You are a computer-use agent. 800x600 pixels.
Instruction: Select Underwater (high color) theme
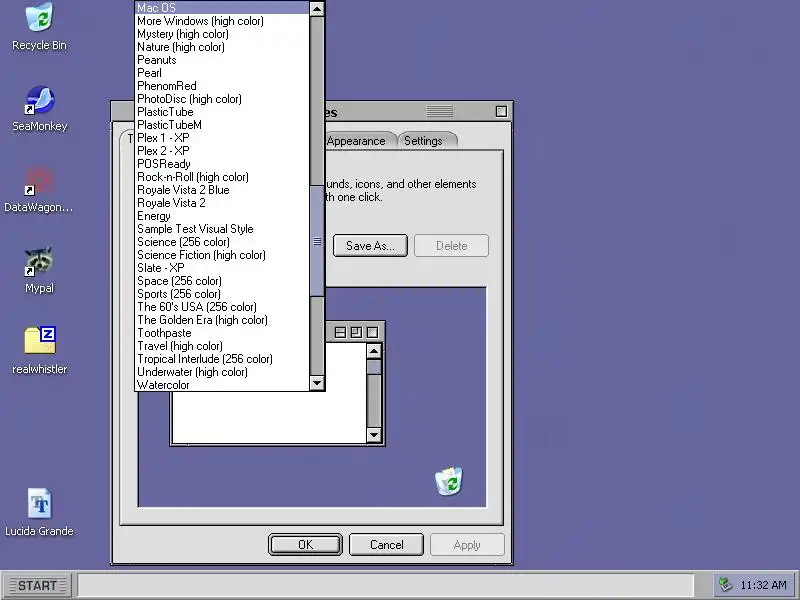click(x=222, y=372)
